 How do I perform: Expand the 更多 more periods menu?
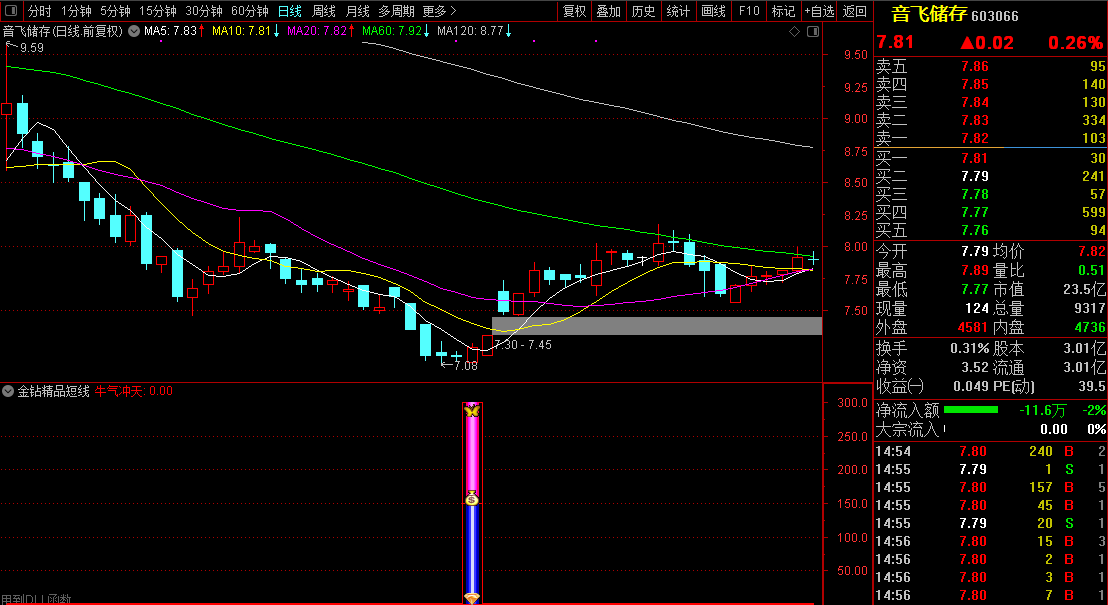pos(440,11)
